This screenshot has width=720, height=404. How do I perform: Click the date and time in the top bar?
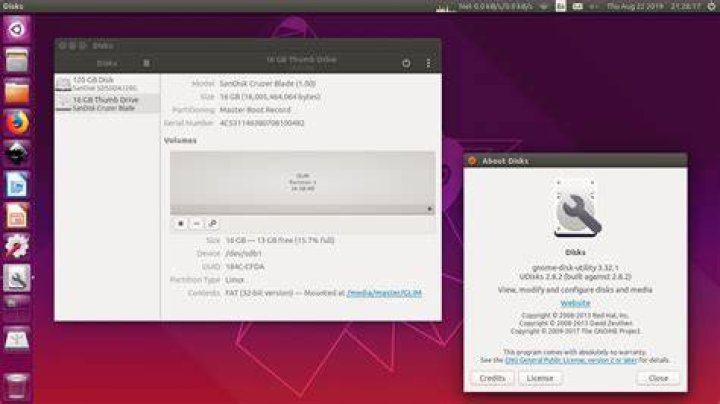[x=654, y=6]
